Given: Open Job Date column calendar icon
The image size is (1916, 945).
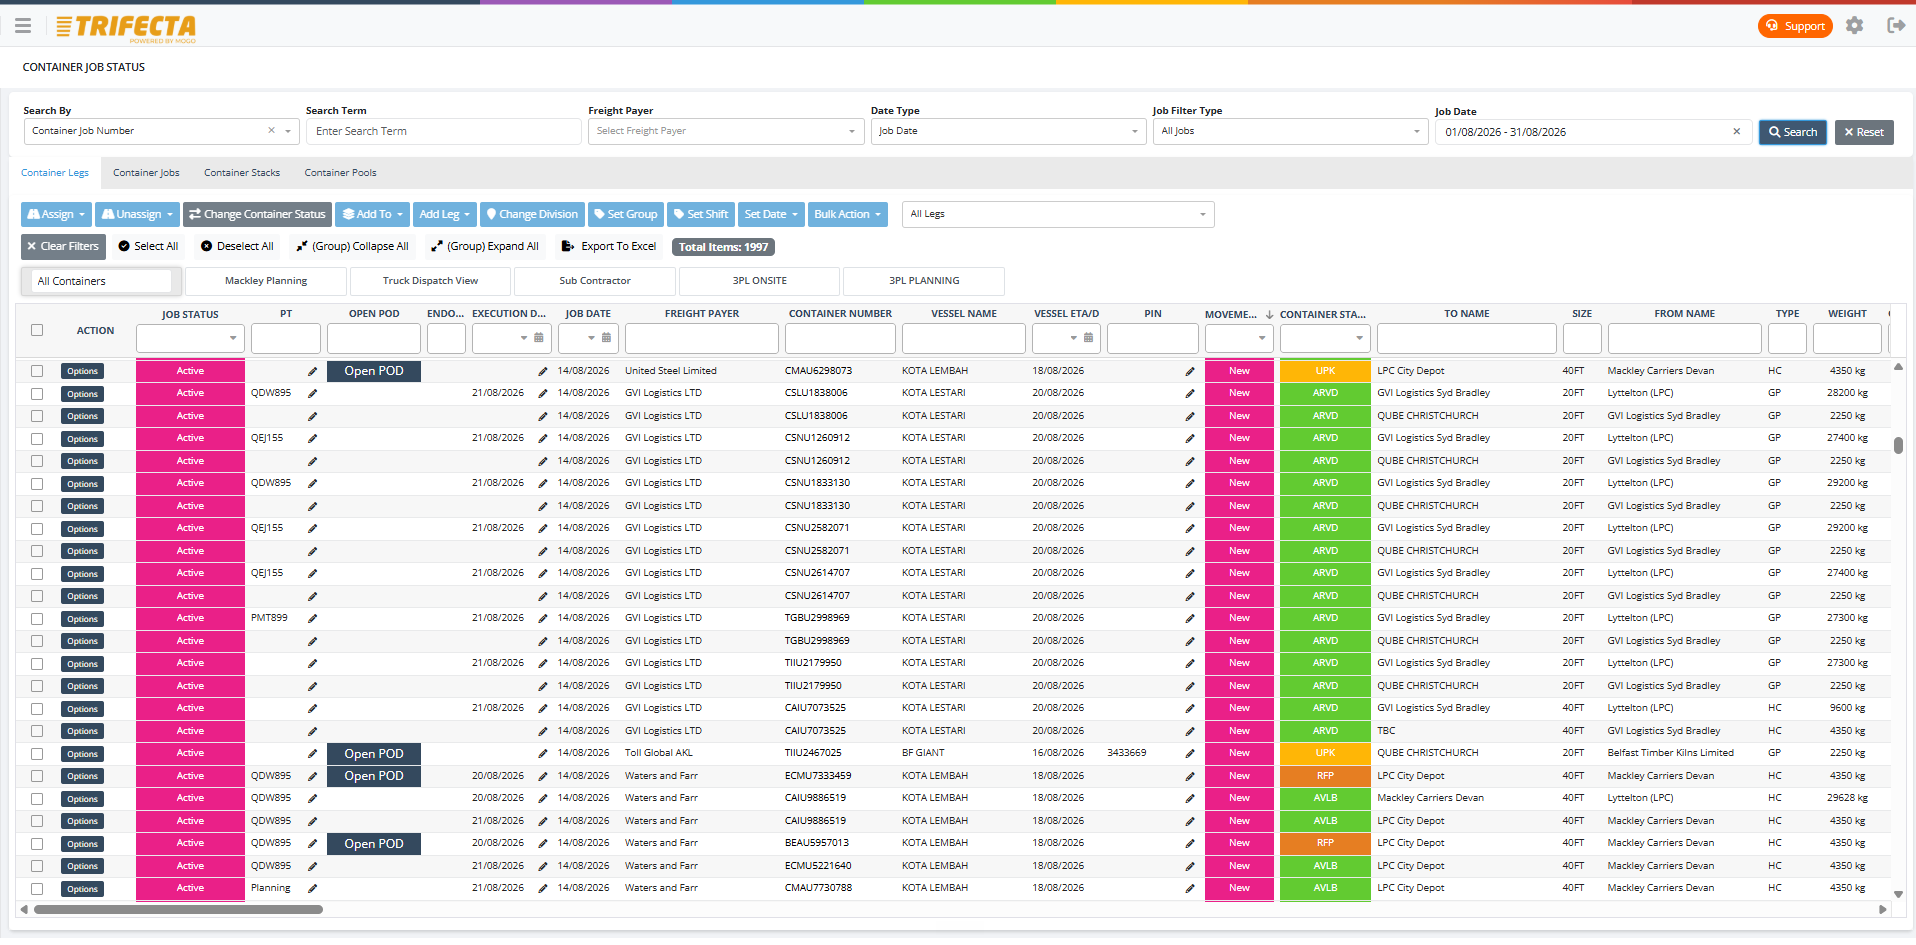Looking at the screenshot, I should [606, 338].
